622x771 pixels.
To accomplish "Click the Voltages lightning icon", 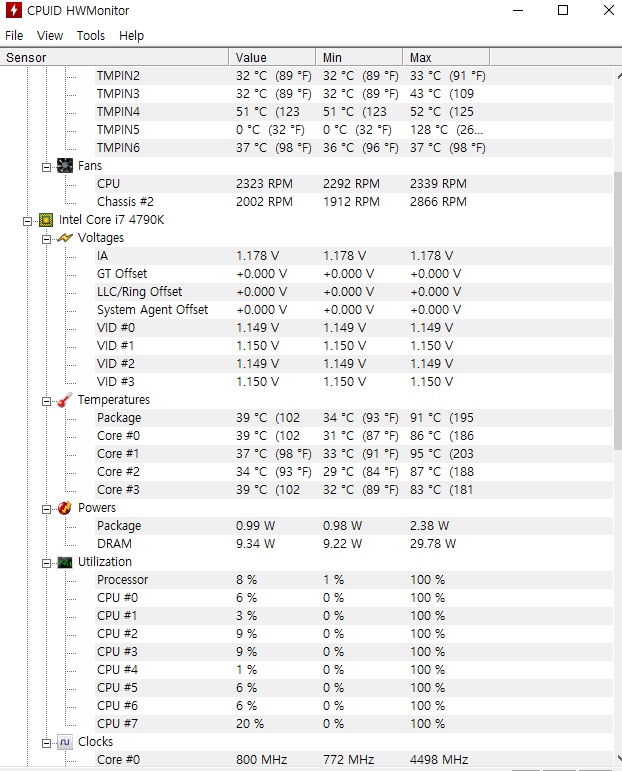I will coord(64,238).
